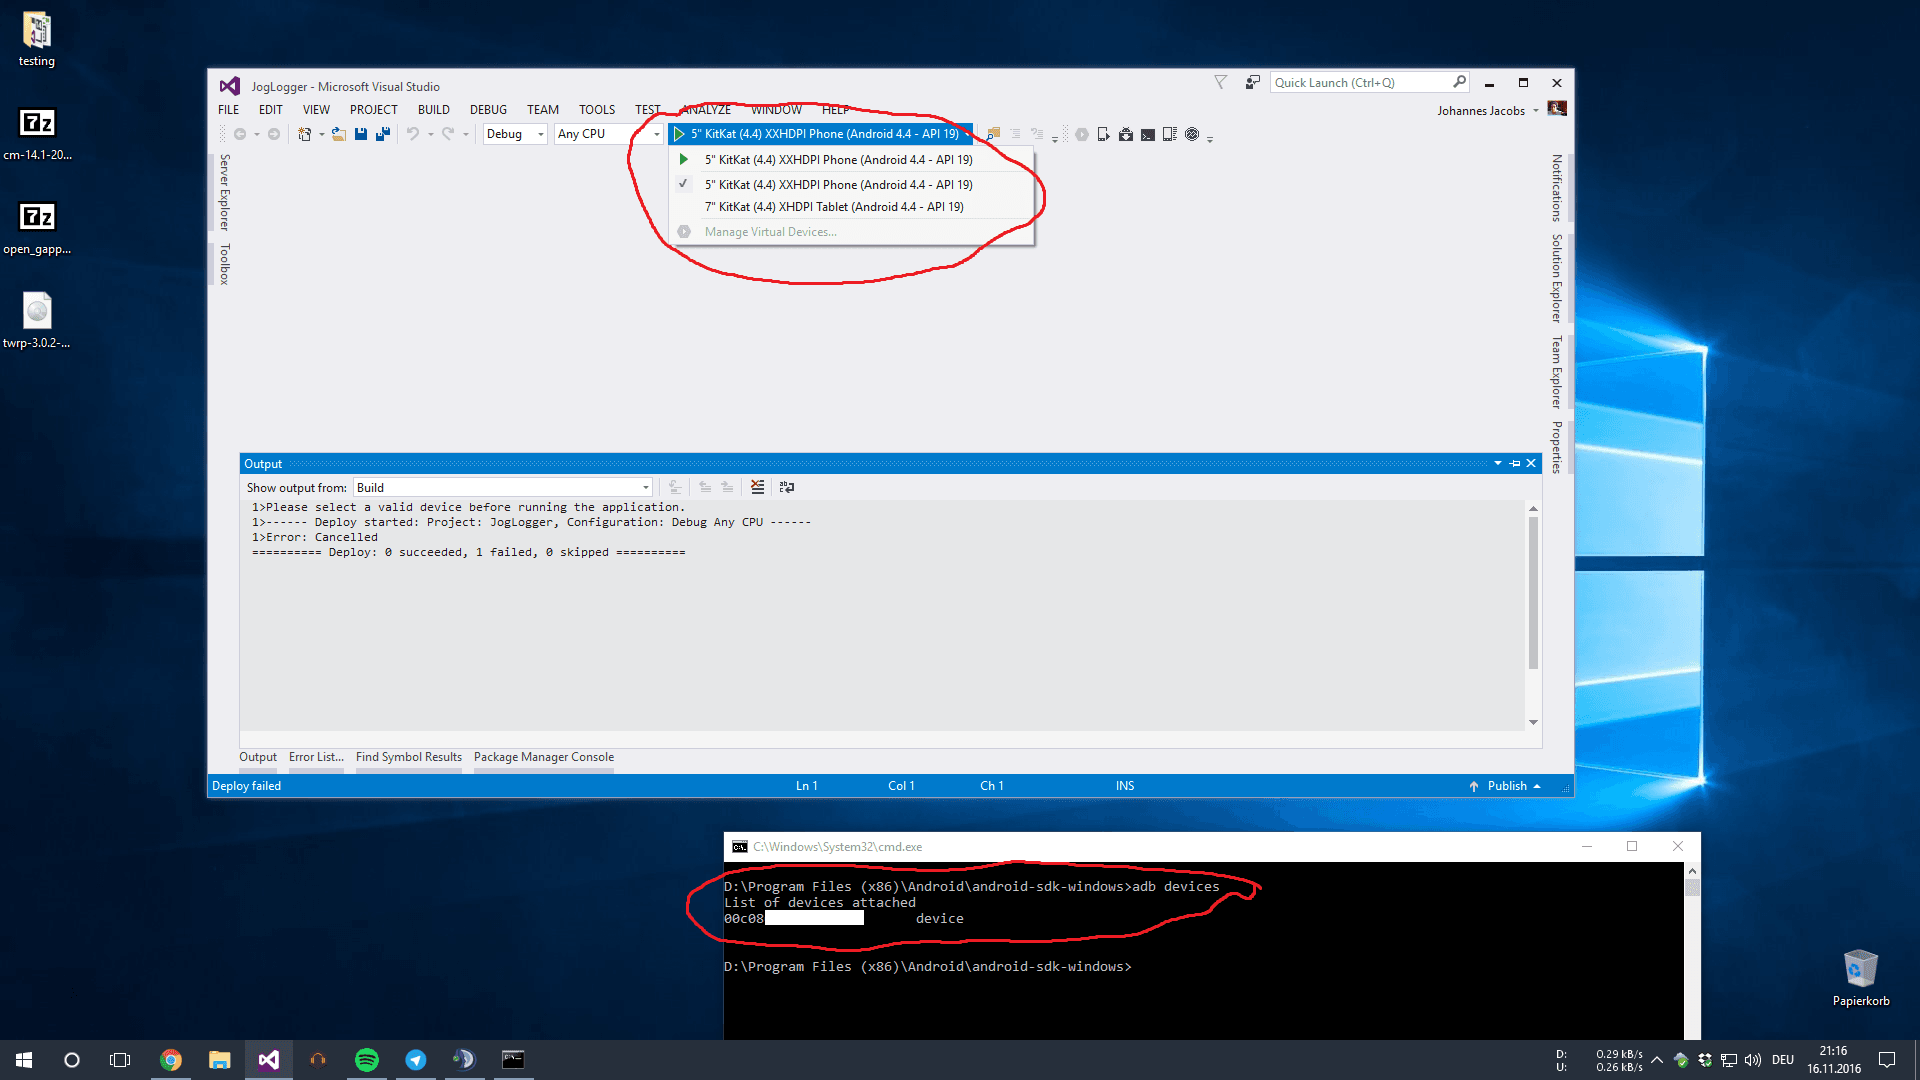Viewport: 1920px width, 1080px height.
Task: Select the first 5" KitKat XXHDPI Phone entry
Action: [x=850, y=160]
